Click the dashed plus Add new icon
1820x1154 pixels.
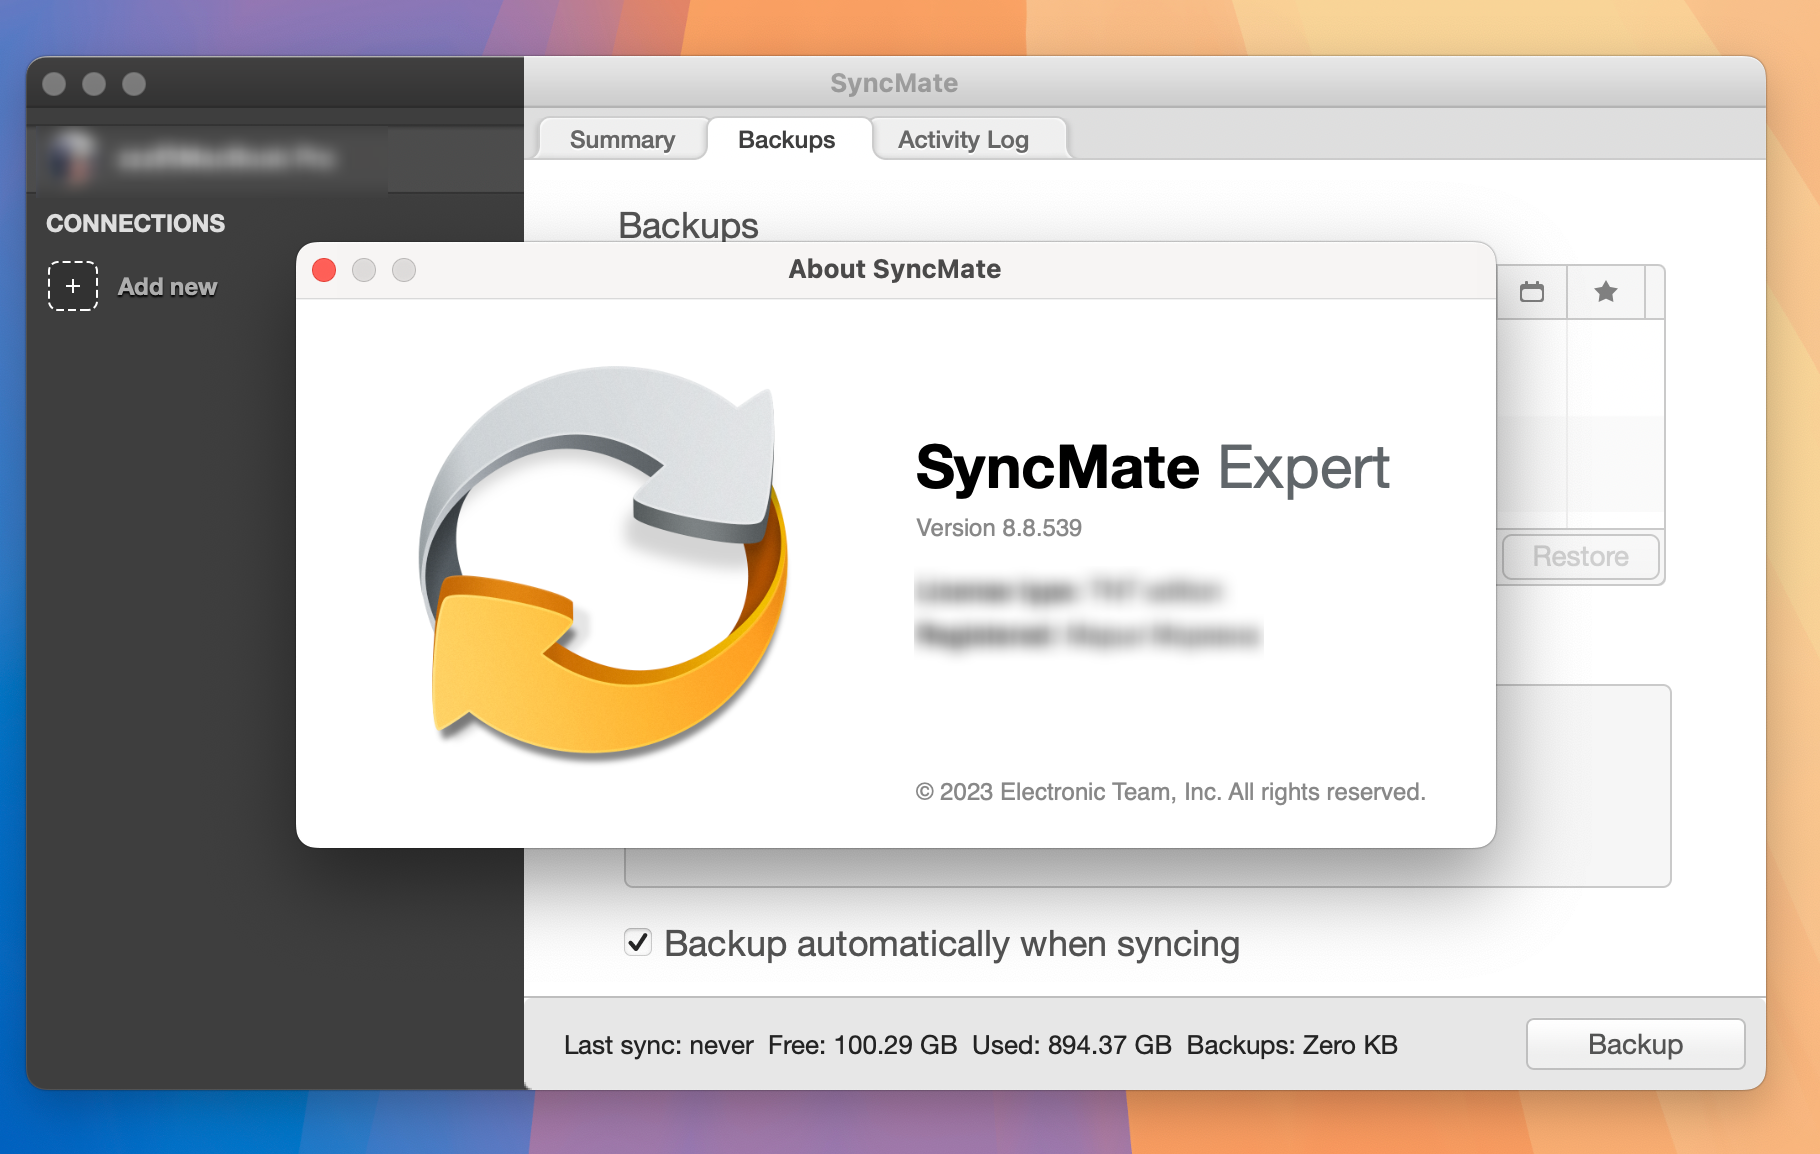tap(73, 286)
